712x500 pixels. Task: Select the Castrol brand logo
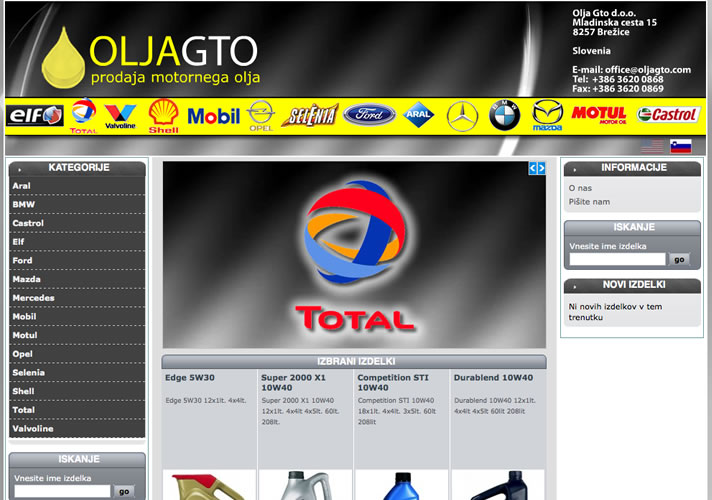click(x=667, y=115)
